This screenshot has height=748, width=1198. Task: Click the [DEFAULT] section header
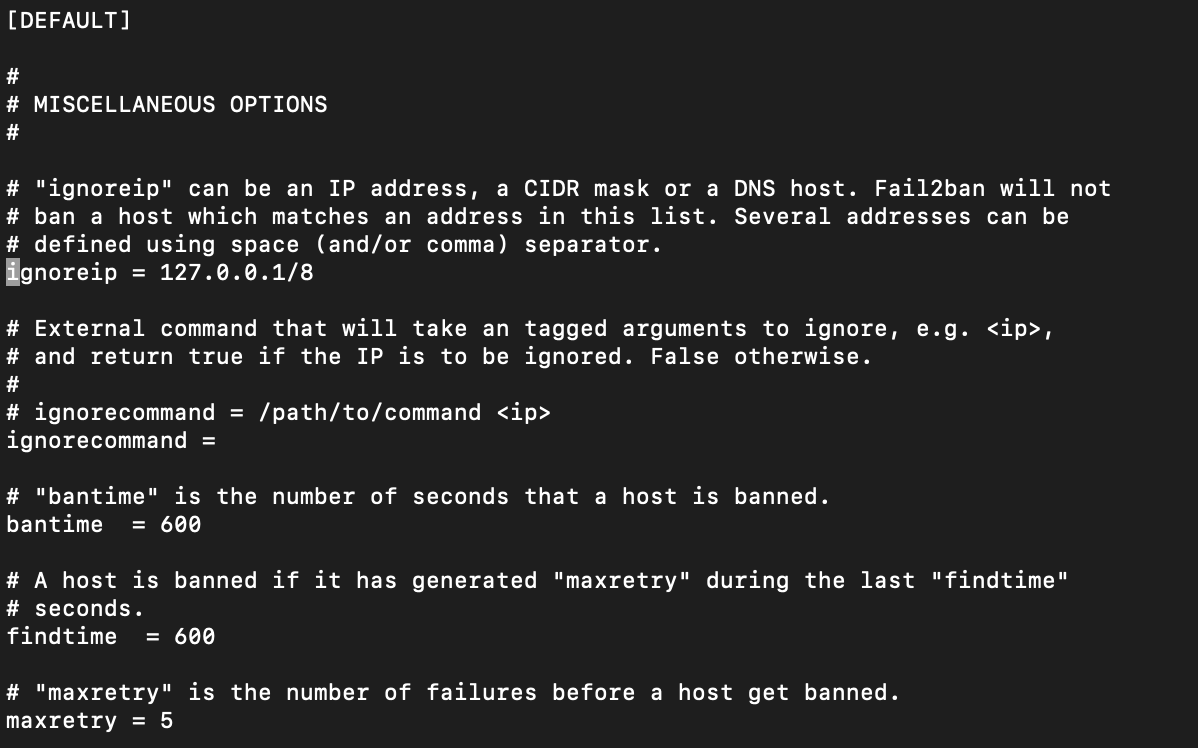68,20
